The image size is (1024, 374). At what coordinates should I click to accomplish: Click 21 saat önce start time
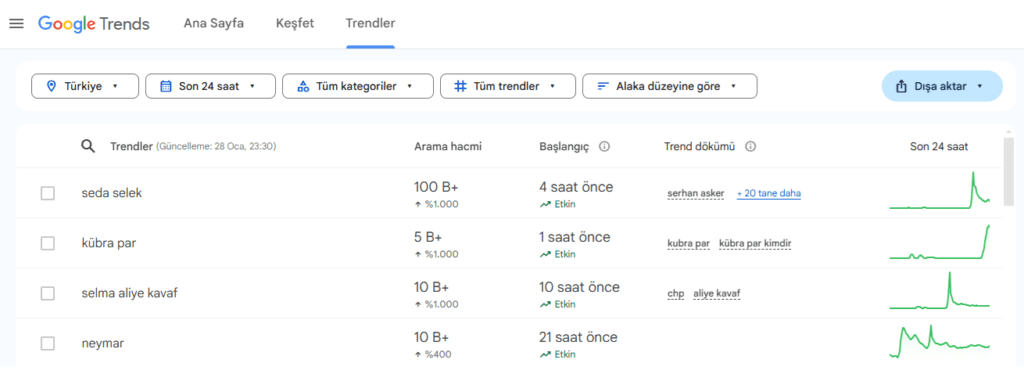[579, 337]
